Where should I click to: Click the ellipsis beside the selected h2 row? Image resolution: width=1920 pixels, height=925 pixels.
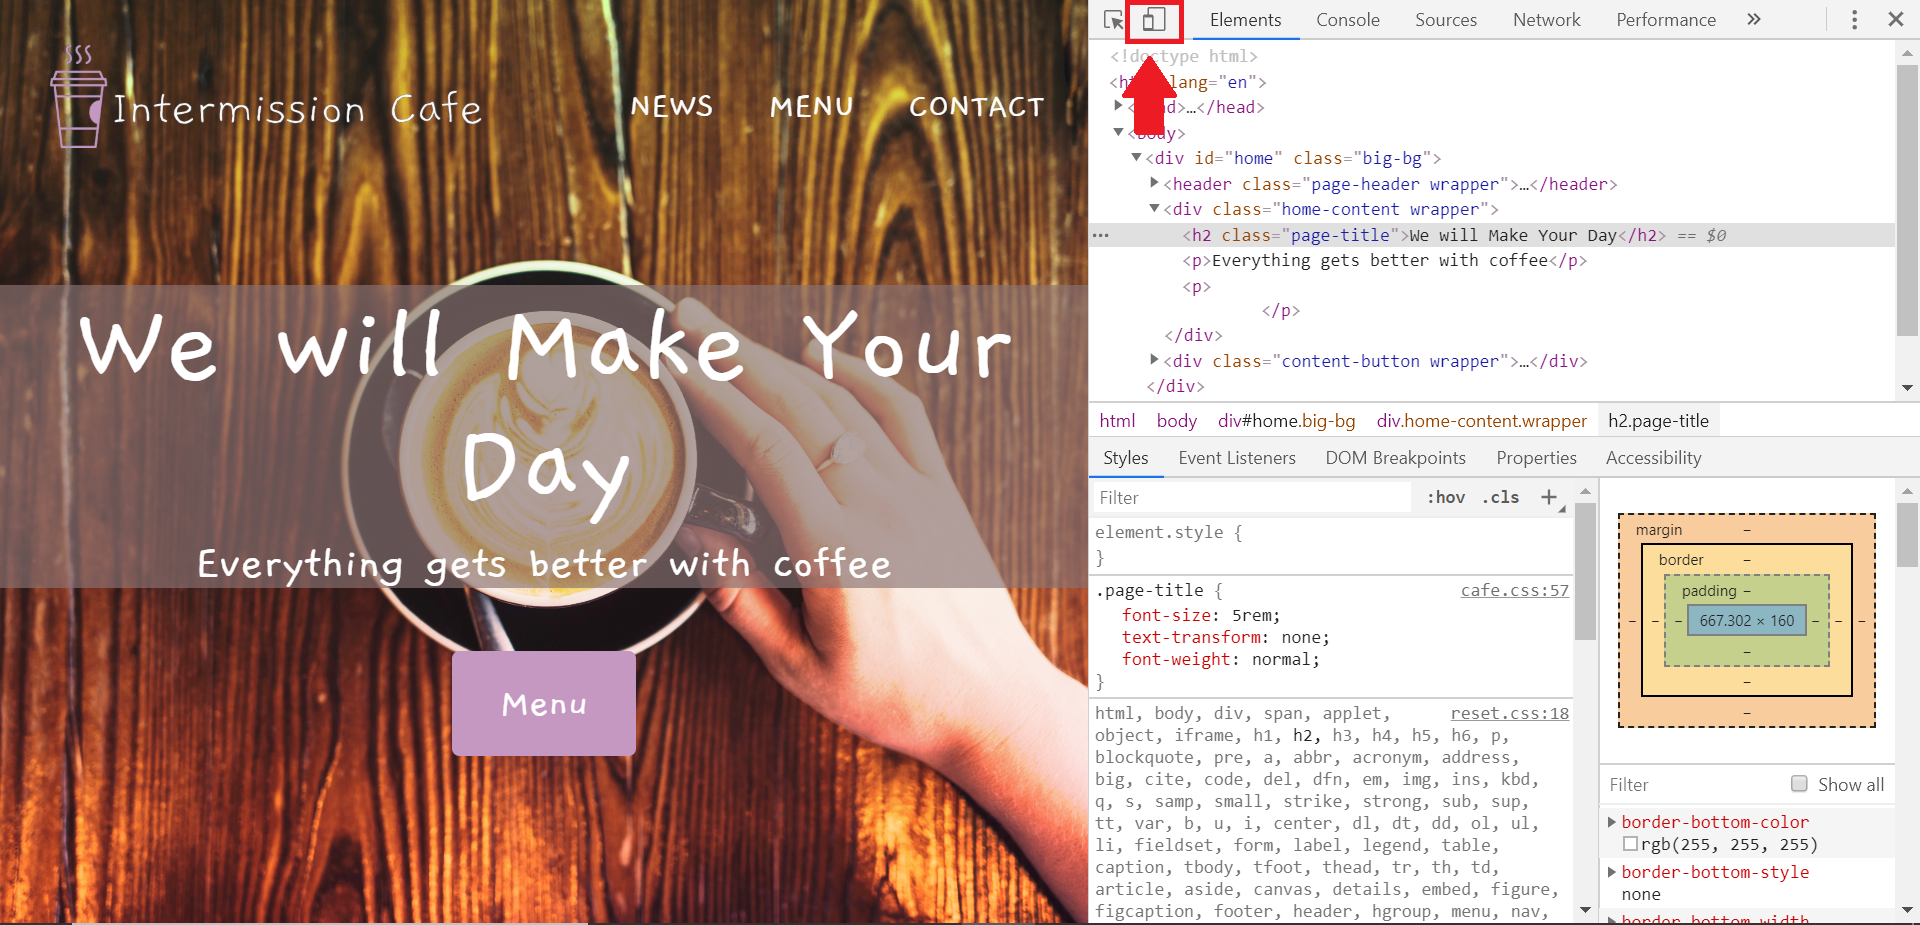click(1101, 236)
